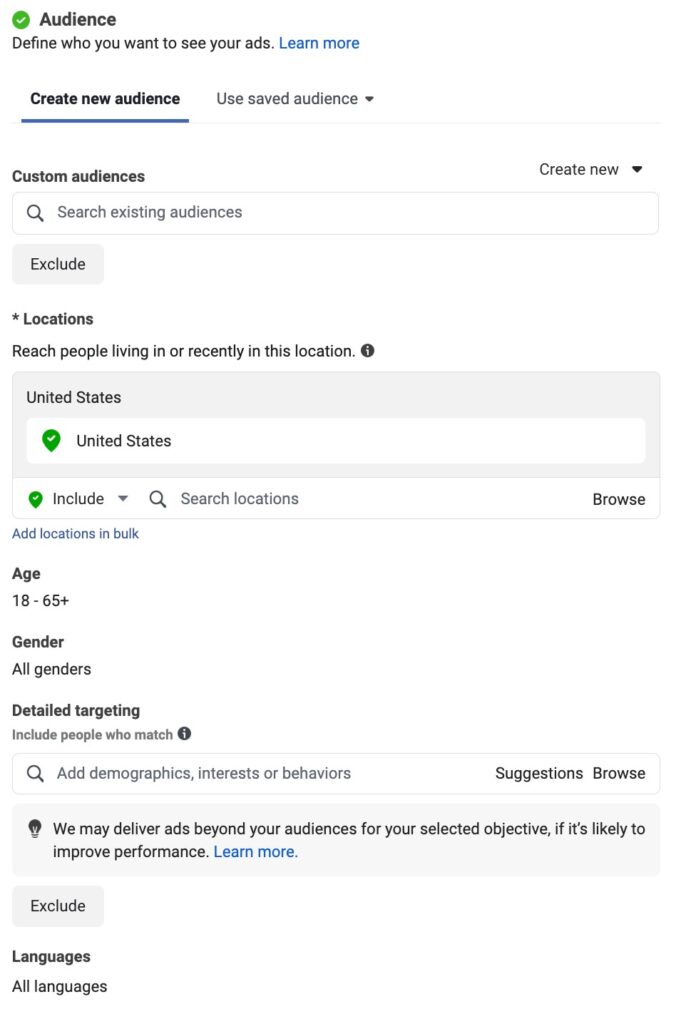Click the search icon in Custom audiences

click(x=35, y=213)
